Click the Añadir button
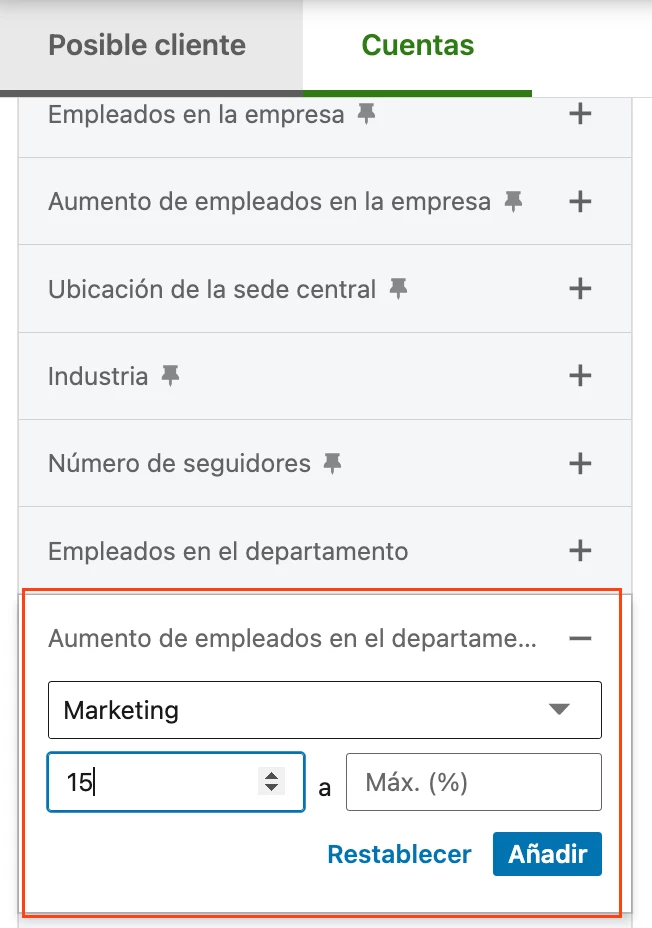Viewport: 652px width, 928px height. pyautogui.click(x=547, y=855)
